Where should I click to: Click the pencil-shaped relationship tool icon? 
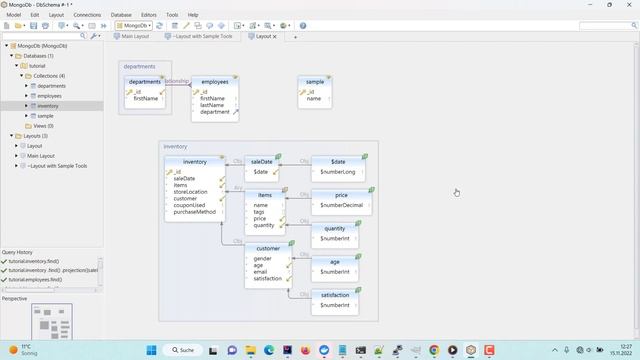(186, 26)
